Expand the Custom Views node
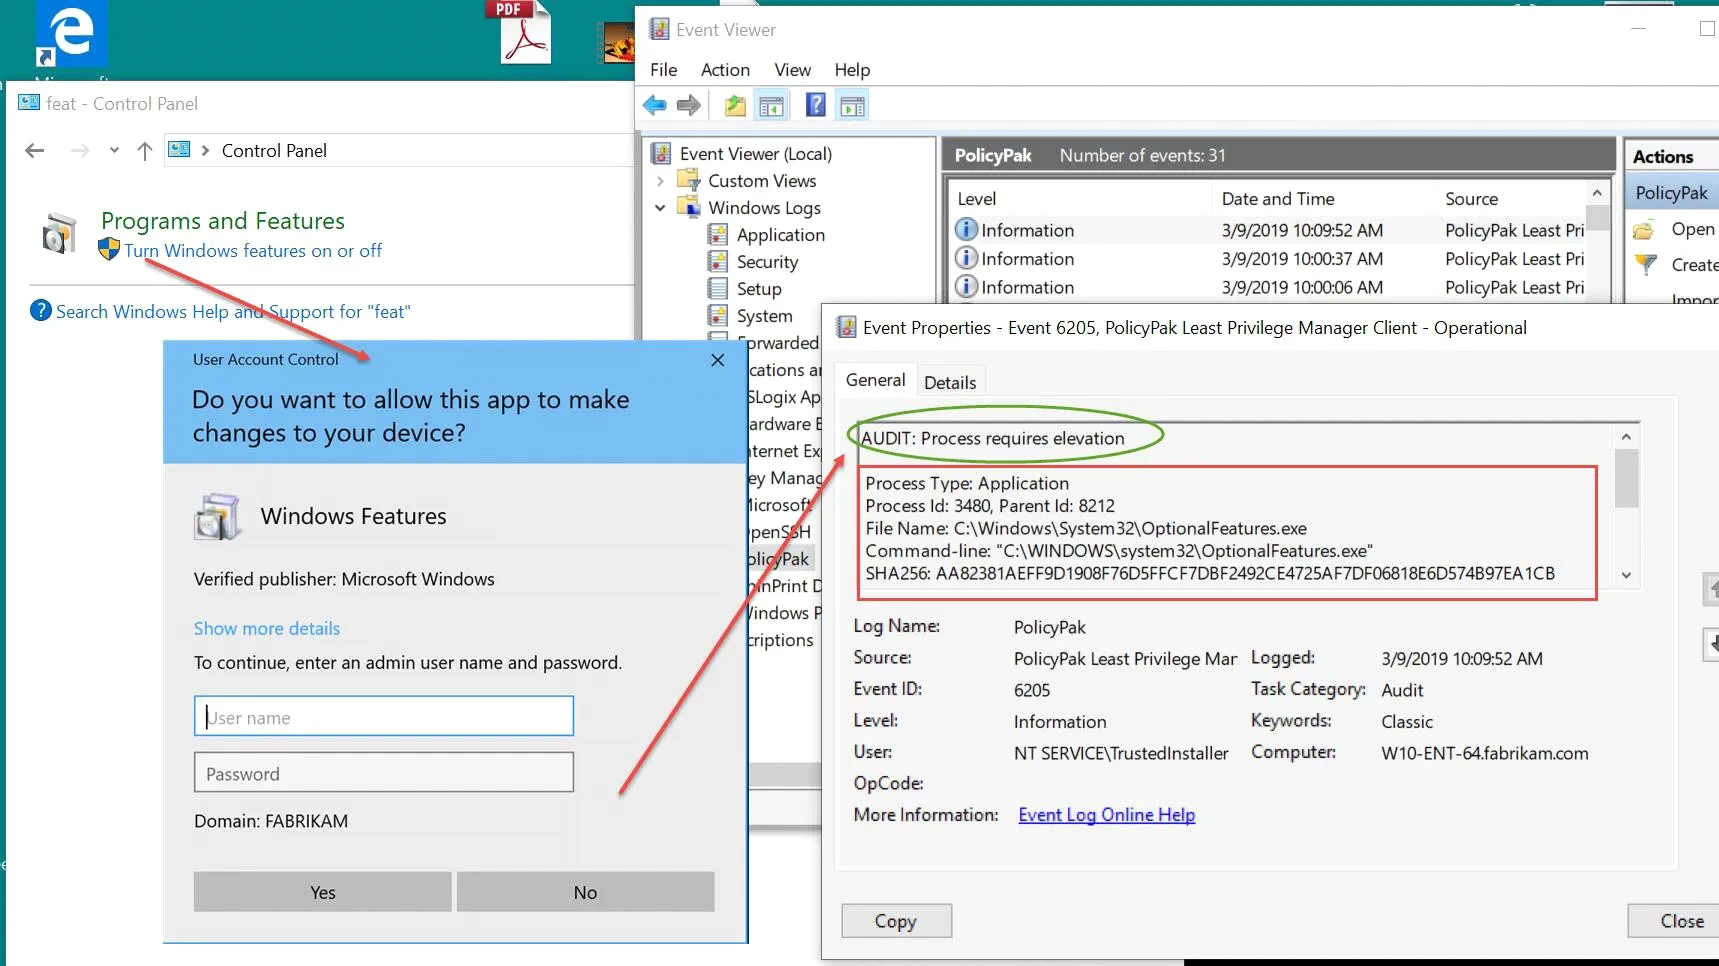This screenshot has height=966, width=1719. tap(661, 181)
